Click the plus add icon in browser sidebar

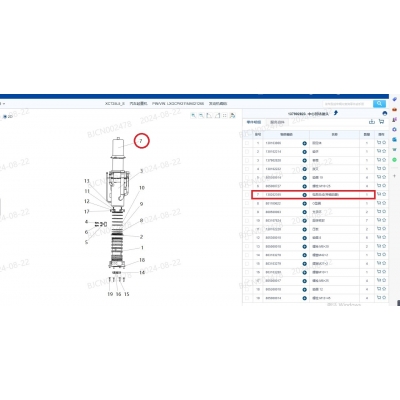pyautogui.click(x=395, y=176)
